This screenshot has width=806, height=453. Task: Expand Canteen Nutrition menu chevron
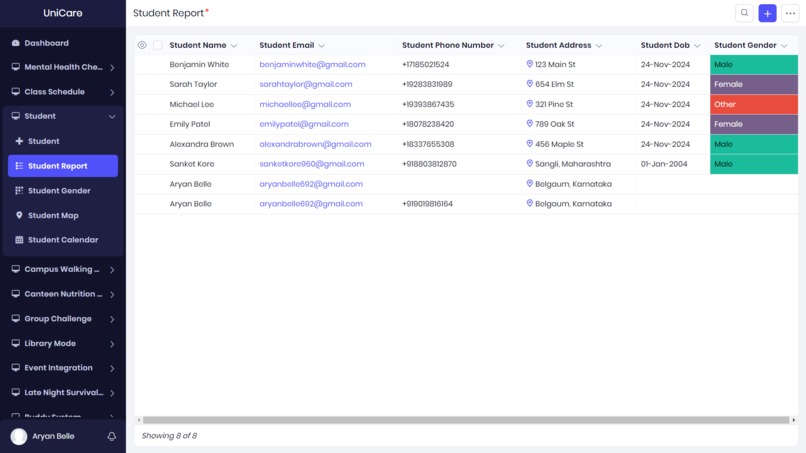pos(112,294)
